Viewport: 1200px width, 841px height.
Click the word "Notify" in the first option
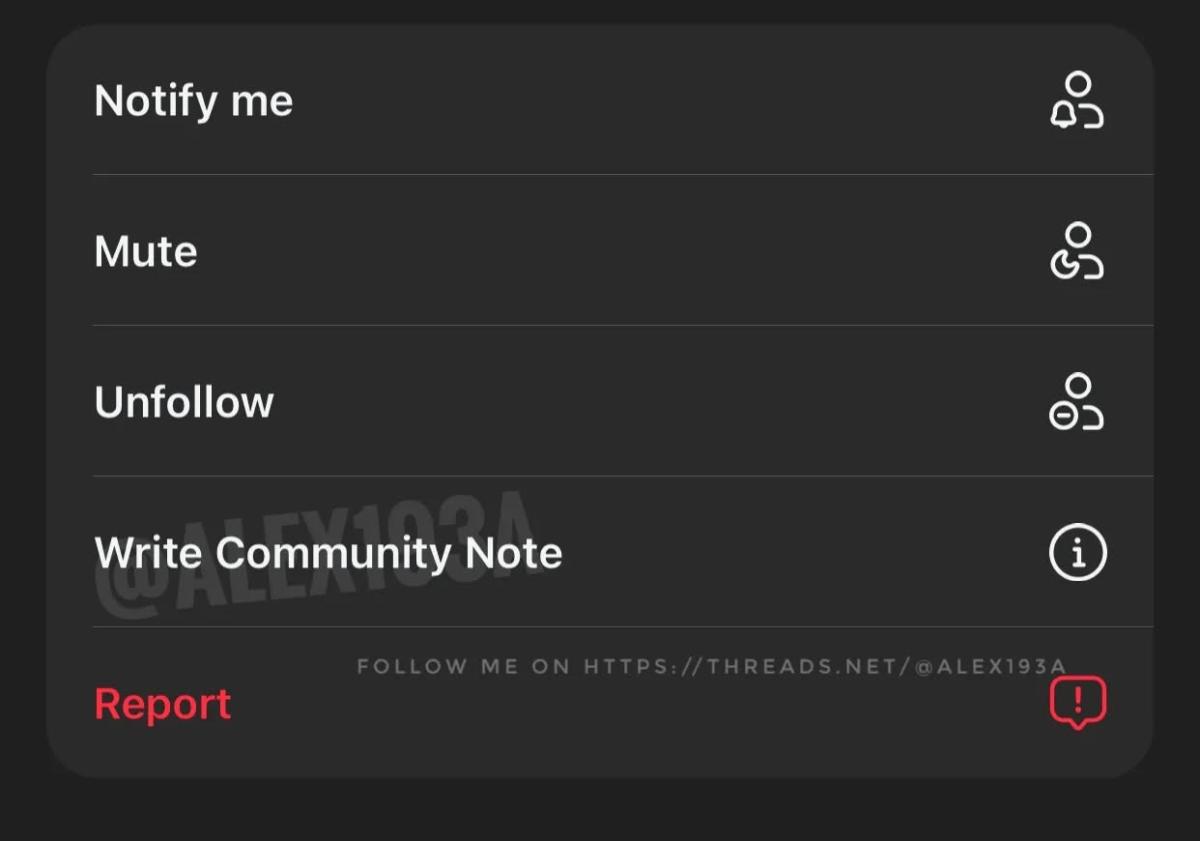[x=156, y=101]
